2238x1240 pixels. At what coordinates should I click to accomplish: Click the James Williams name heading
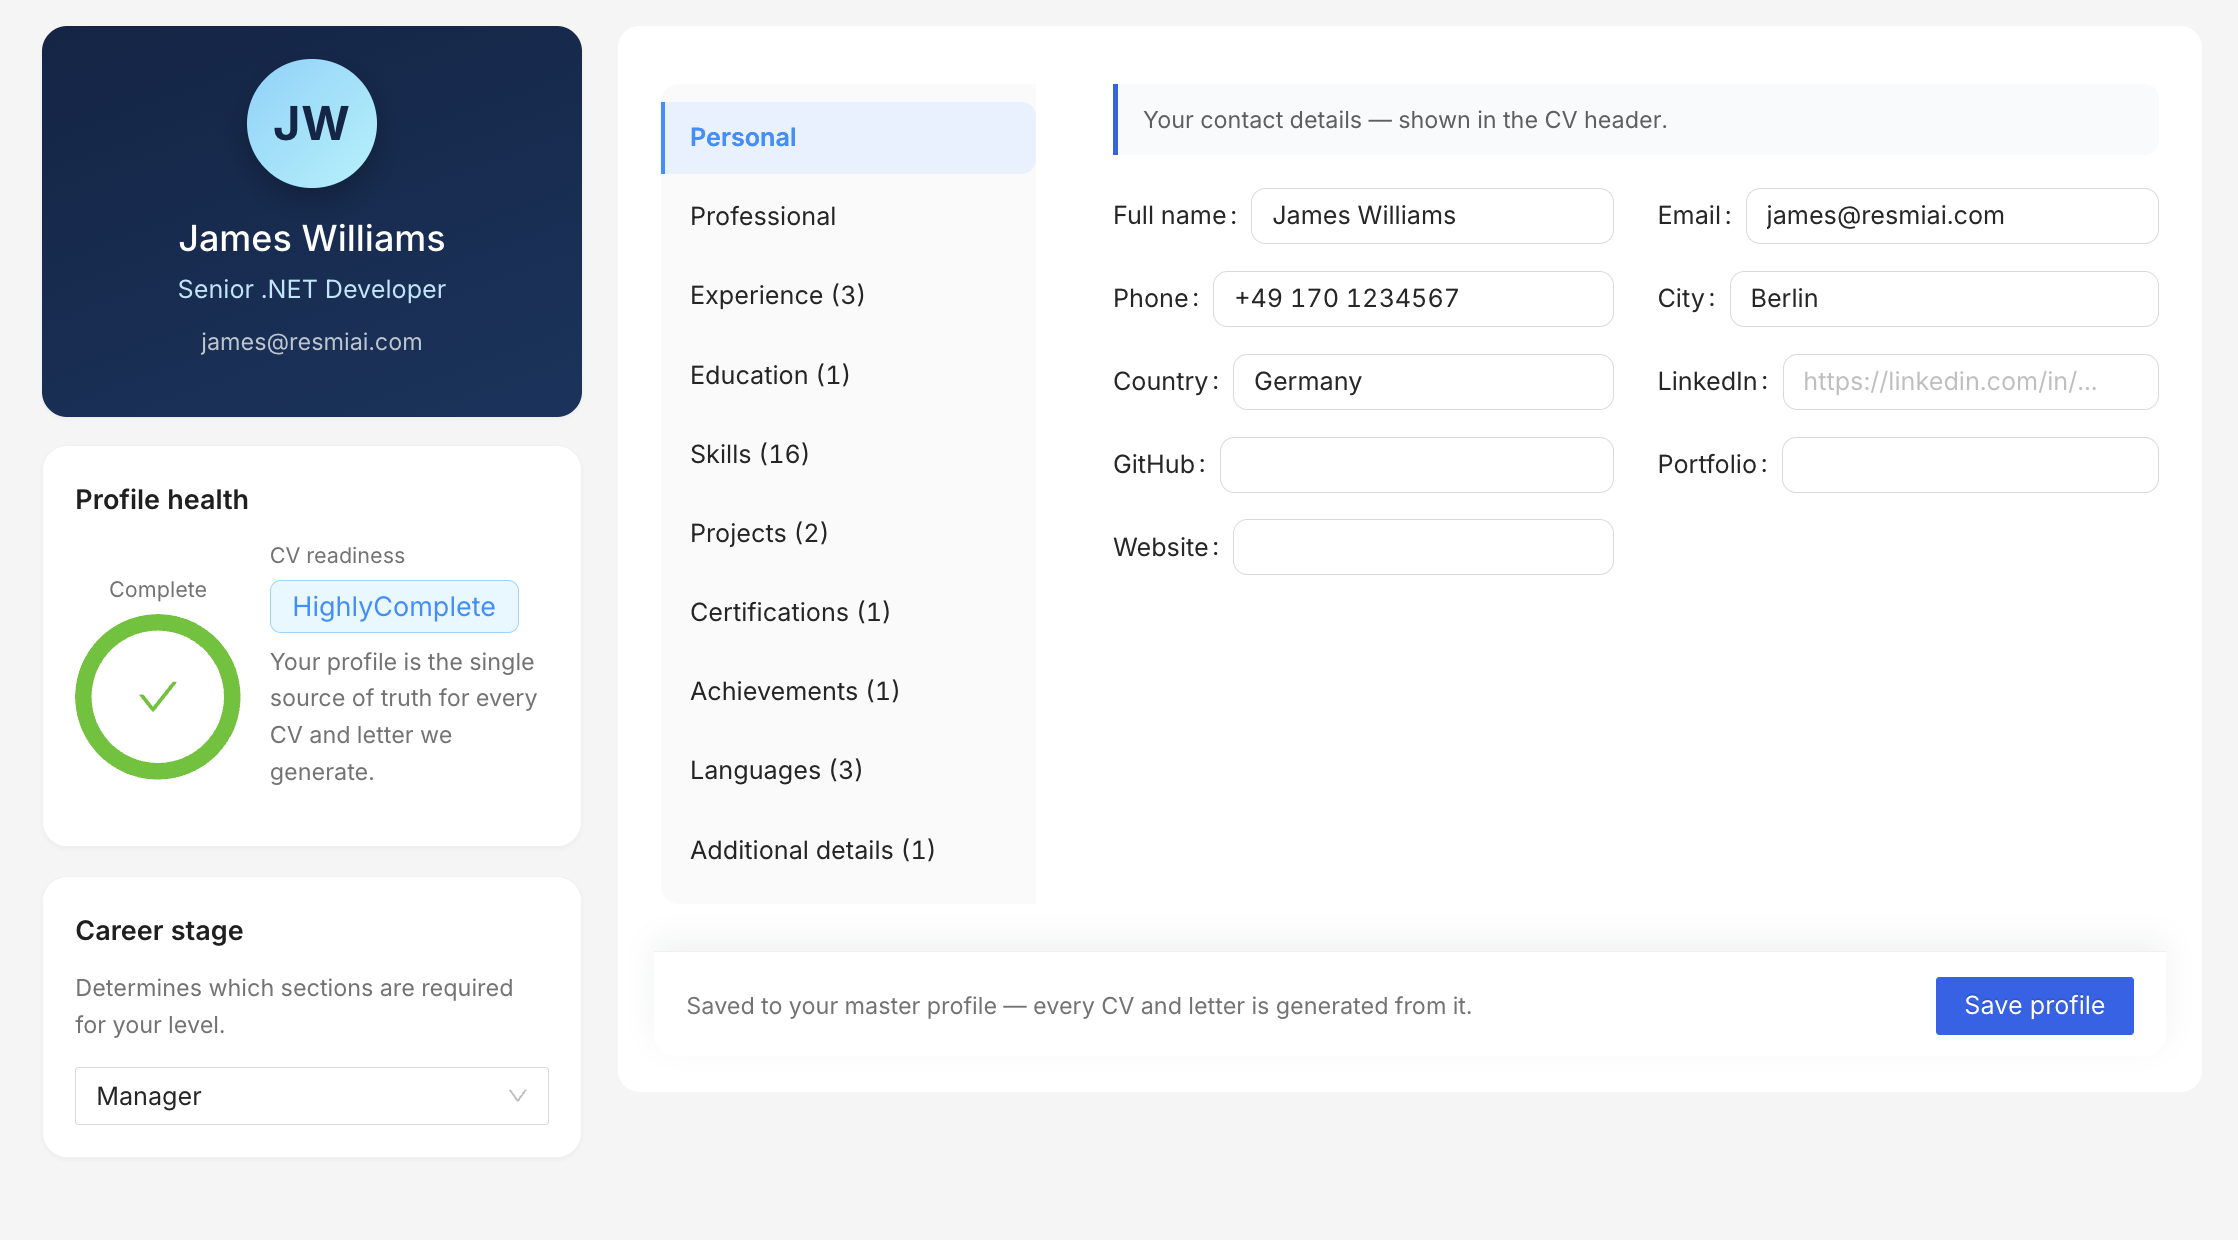pyautogui.click(x=312, y=239)
